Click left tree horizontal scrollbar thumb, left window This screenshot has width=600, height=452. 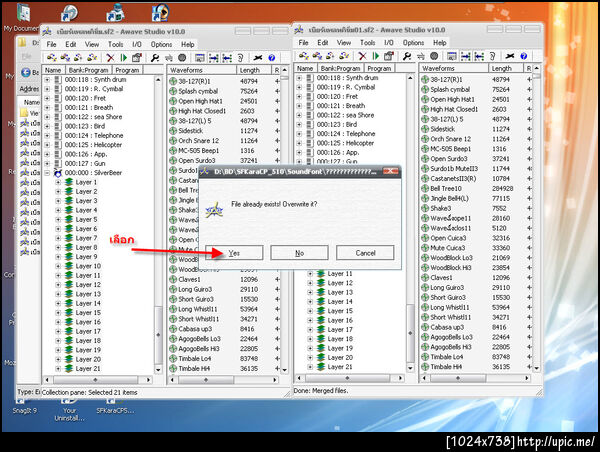point(95,380)
